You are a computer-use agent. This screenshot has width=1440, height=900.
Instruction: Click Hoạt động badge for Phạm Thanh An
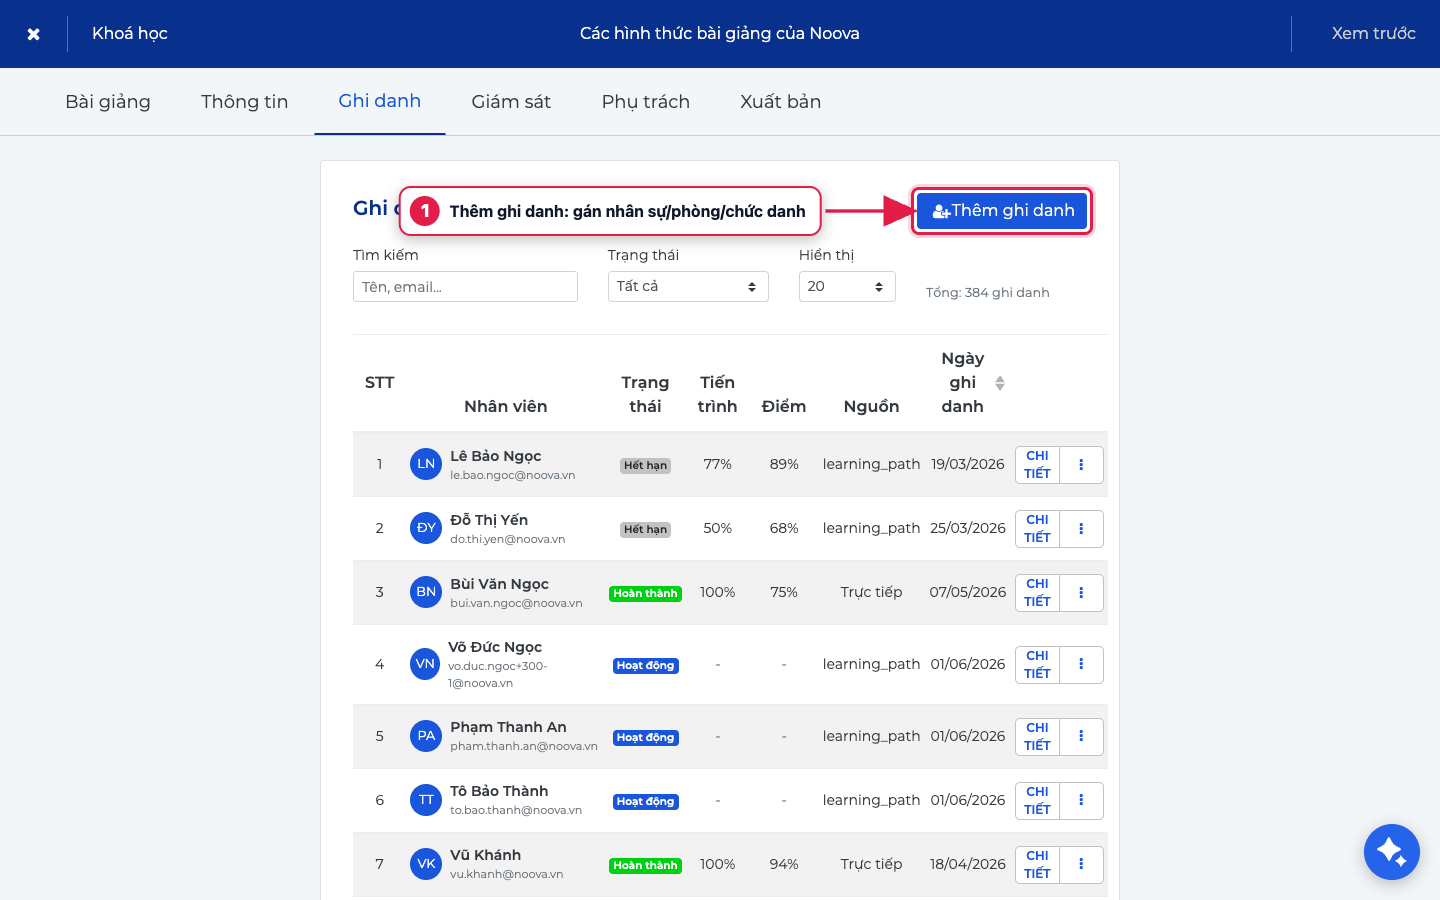[645, 737]
